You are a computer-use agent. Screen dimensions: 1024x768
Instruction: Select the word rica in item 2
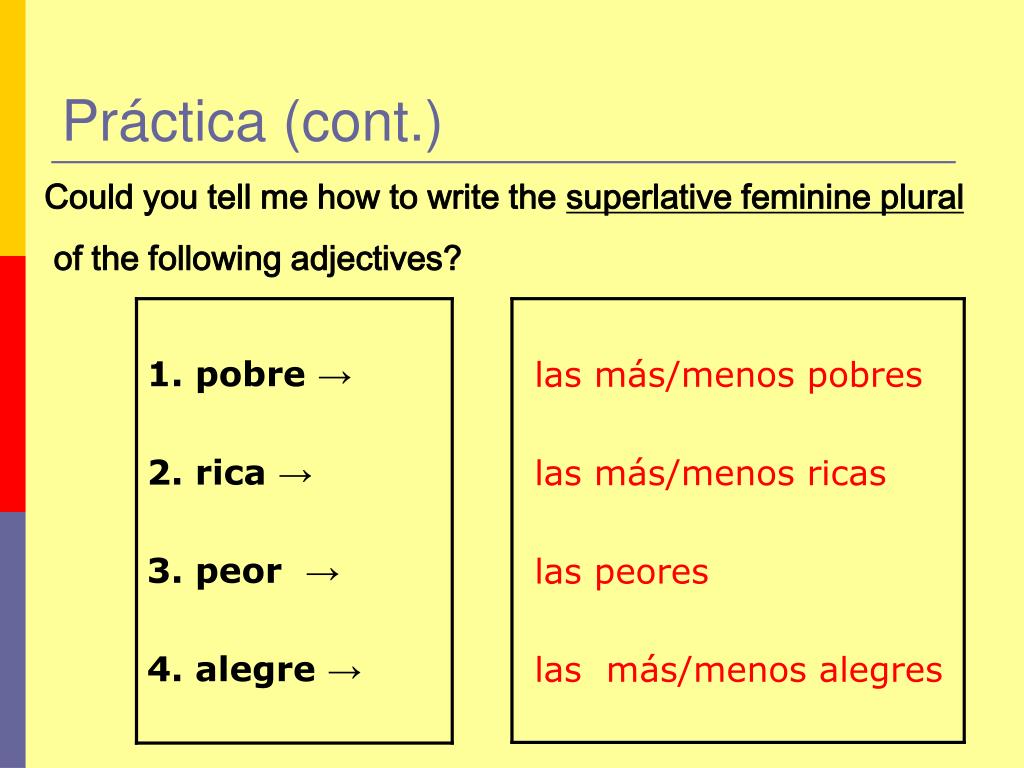tap(231, 473)
